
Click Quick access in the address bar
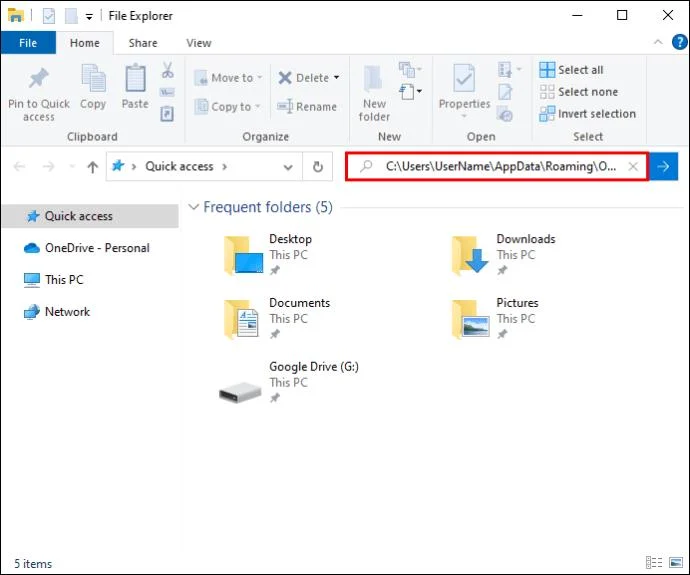[179, 166]
